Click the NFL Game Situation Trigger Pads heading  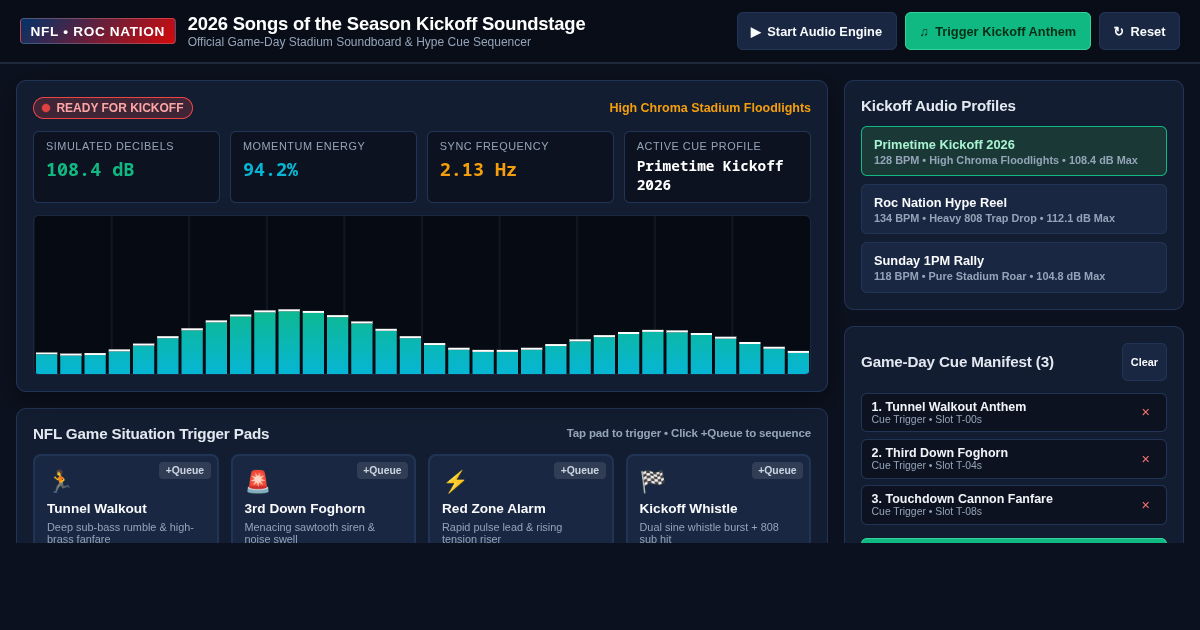[151, 433]
